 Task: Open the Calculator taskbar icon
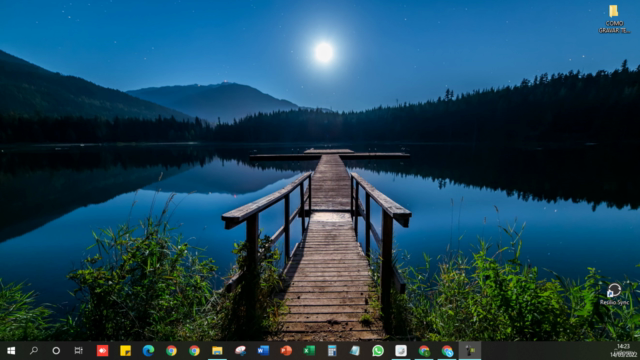[332, 351]
